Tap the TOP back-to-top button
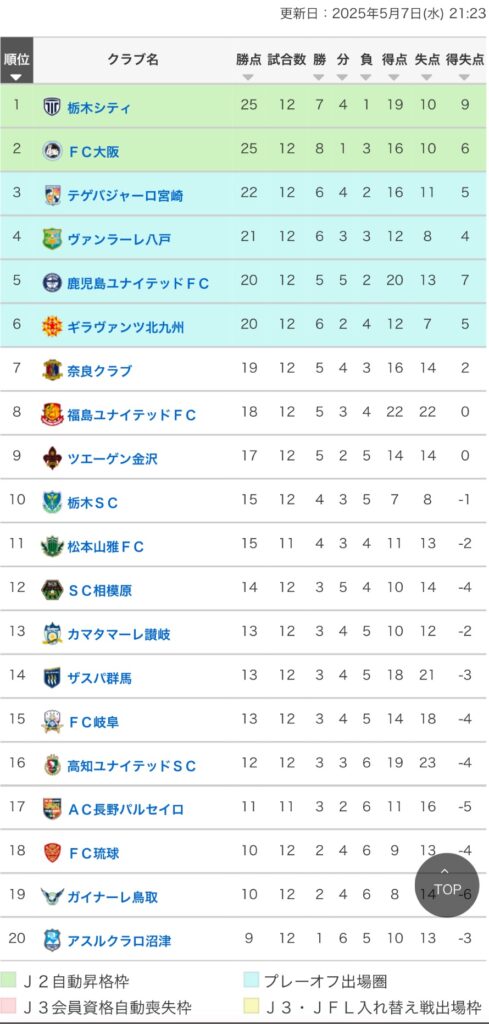This screenshot has height=1024, width=489. [447, 885]
